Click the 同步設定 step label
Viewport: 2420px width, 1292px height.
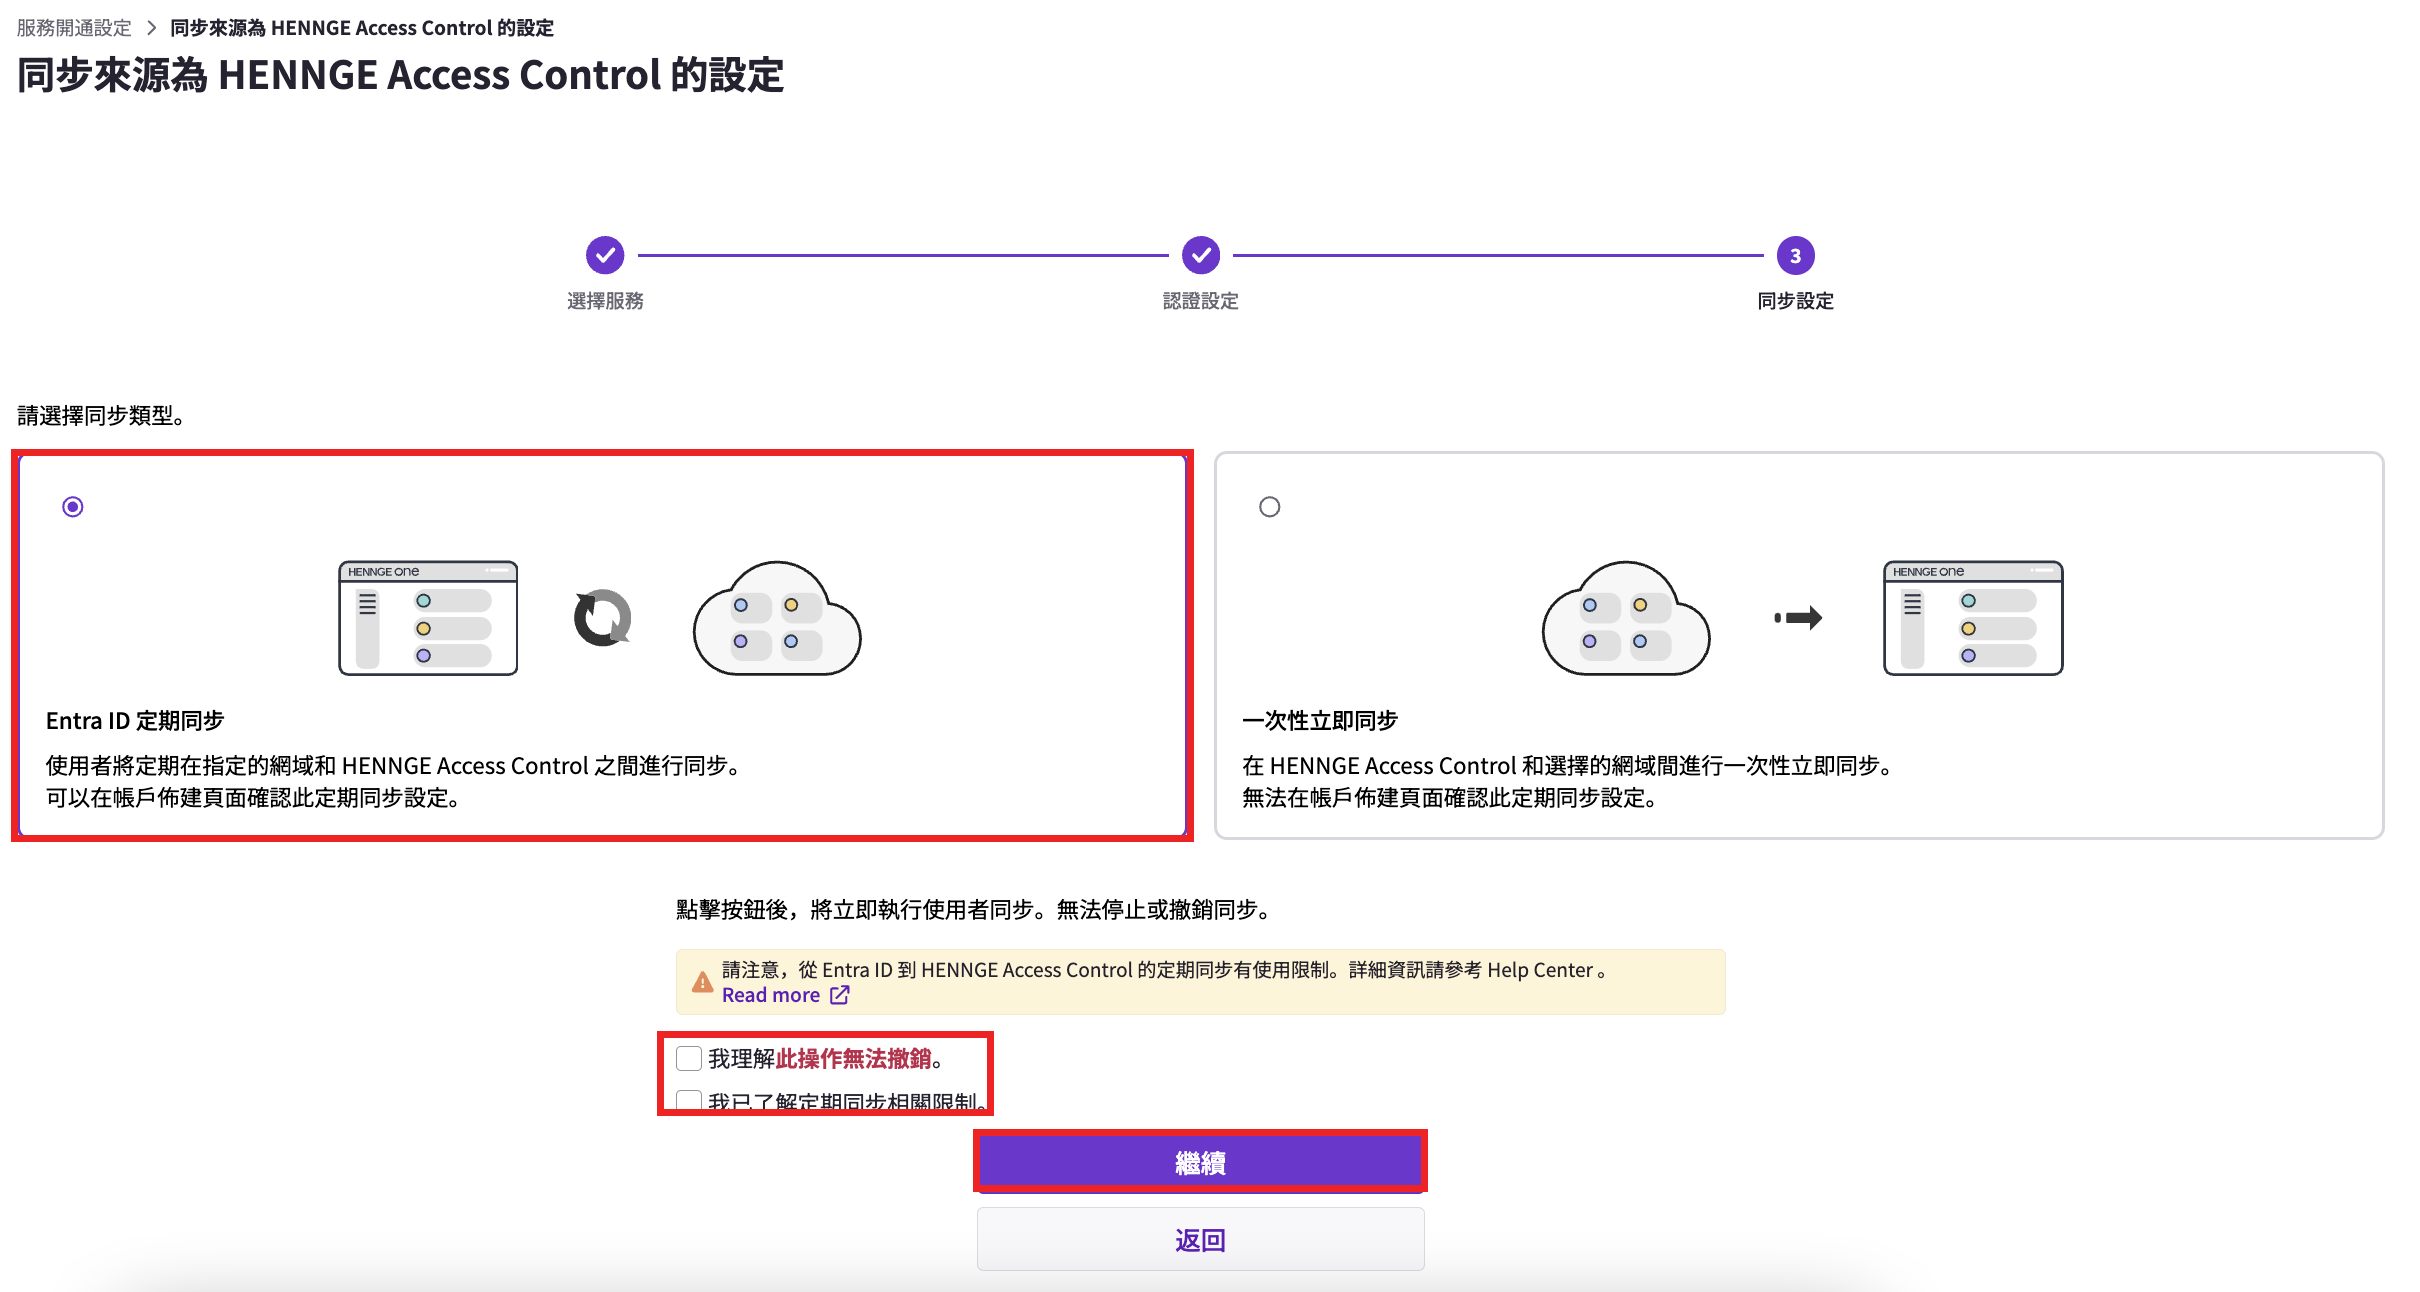(1795, 301)
